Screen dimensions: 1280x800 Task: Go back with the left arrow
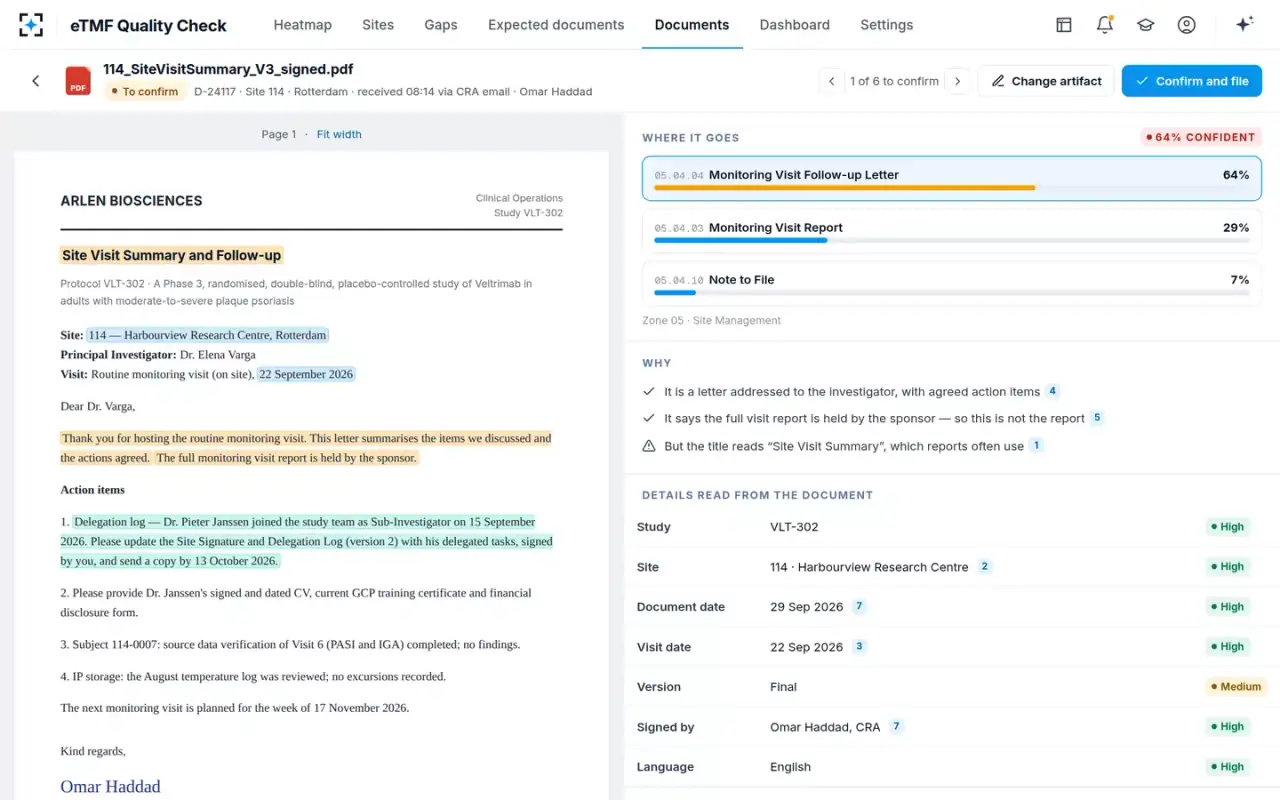pos(36,81)
